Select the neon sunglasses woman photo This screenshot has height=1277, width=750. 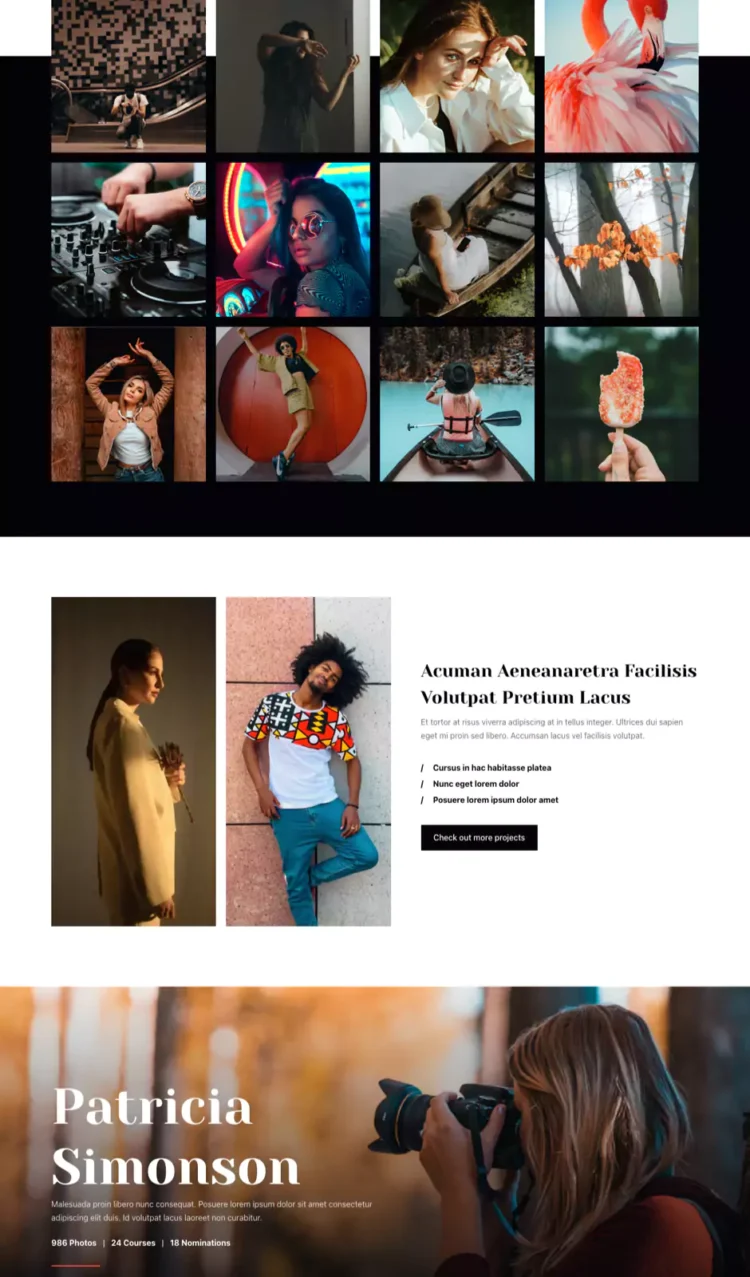(x=293, y=240)
